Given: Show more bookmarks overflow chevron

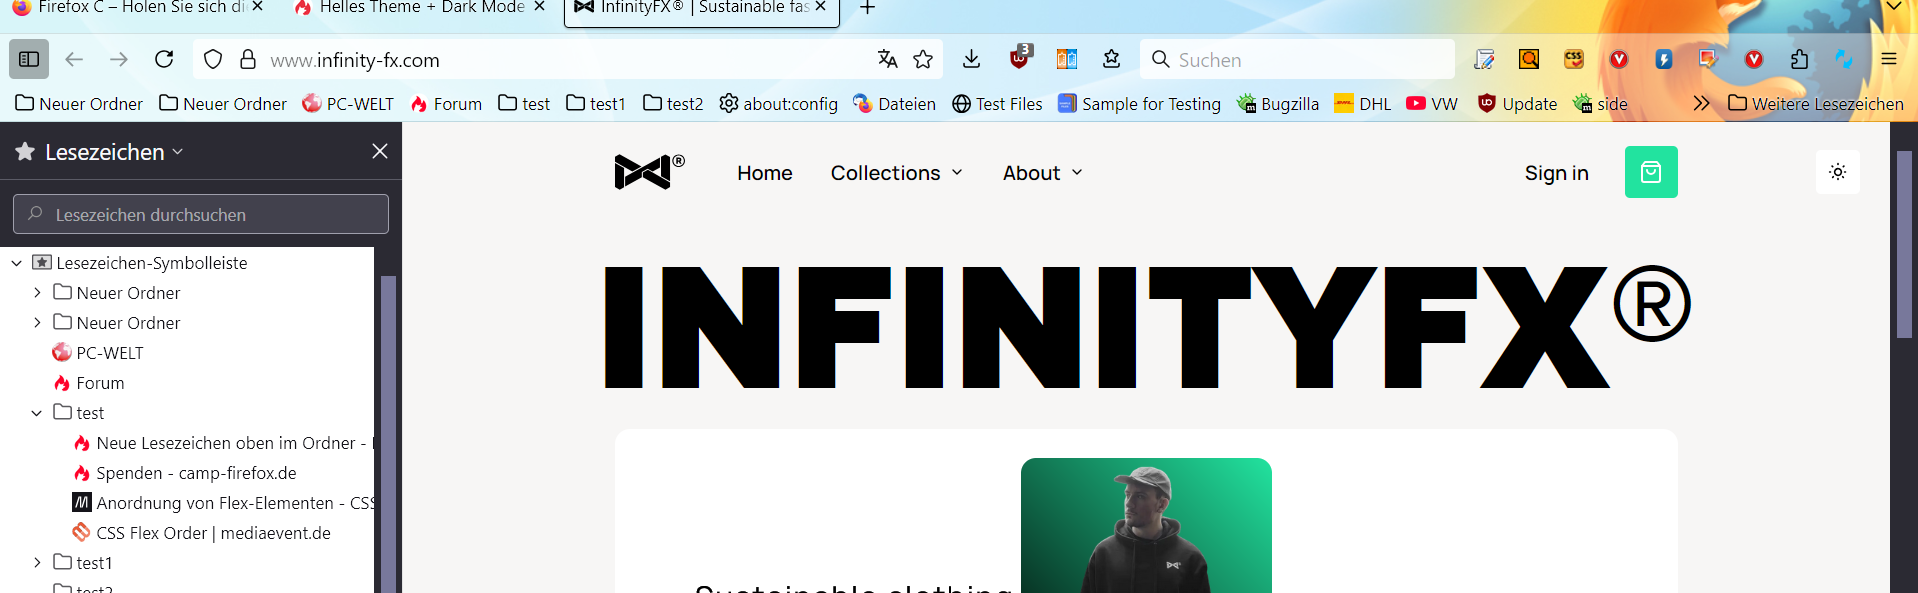Looking at the screenshot, I should [1701, 103].
